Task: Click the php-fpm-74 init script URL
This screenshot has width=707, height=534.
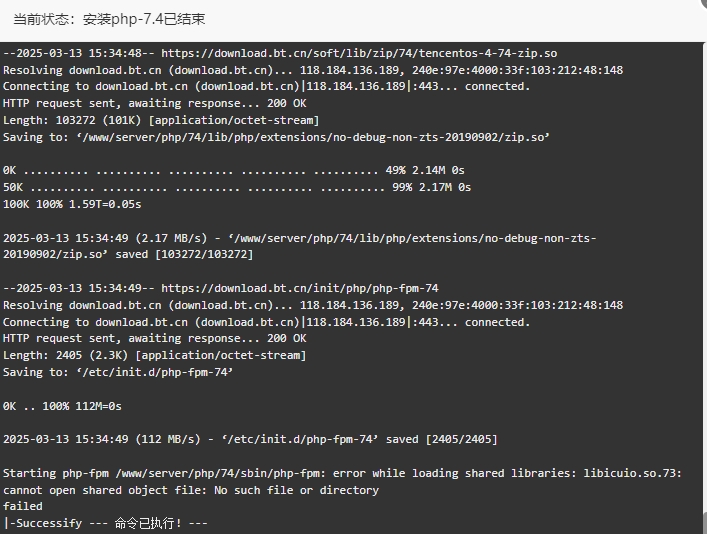Action: [300, 288]
